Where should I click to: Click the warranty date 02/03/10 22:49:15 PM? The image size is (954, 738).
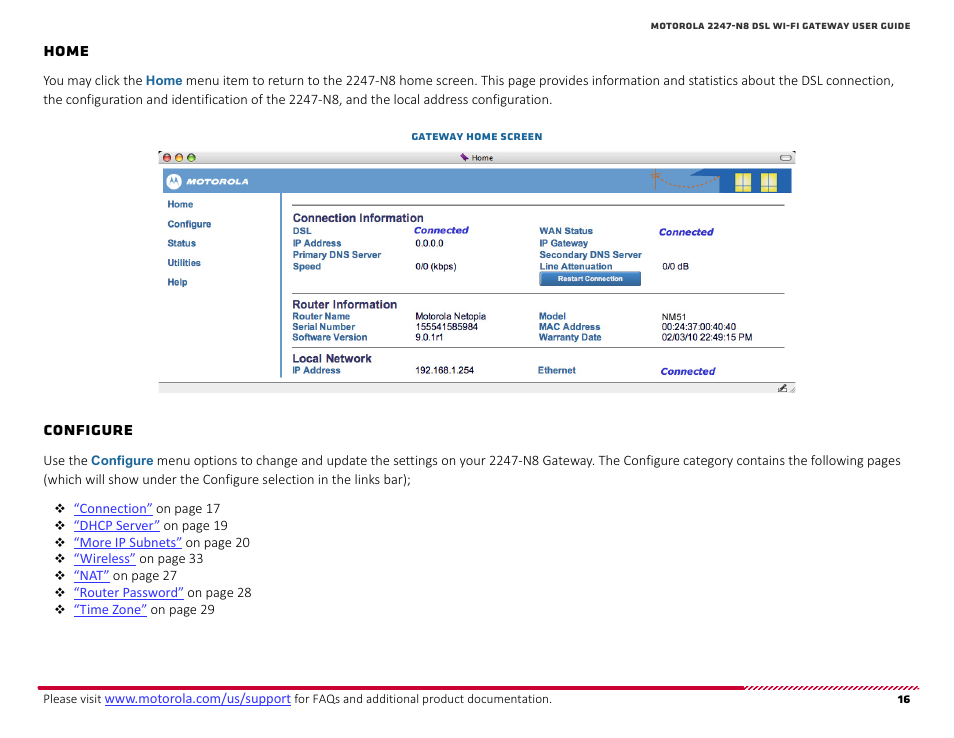[x=706, y=337]
